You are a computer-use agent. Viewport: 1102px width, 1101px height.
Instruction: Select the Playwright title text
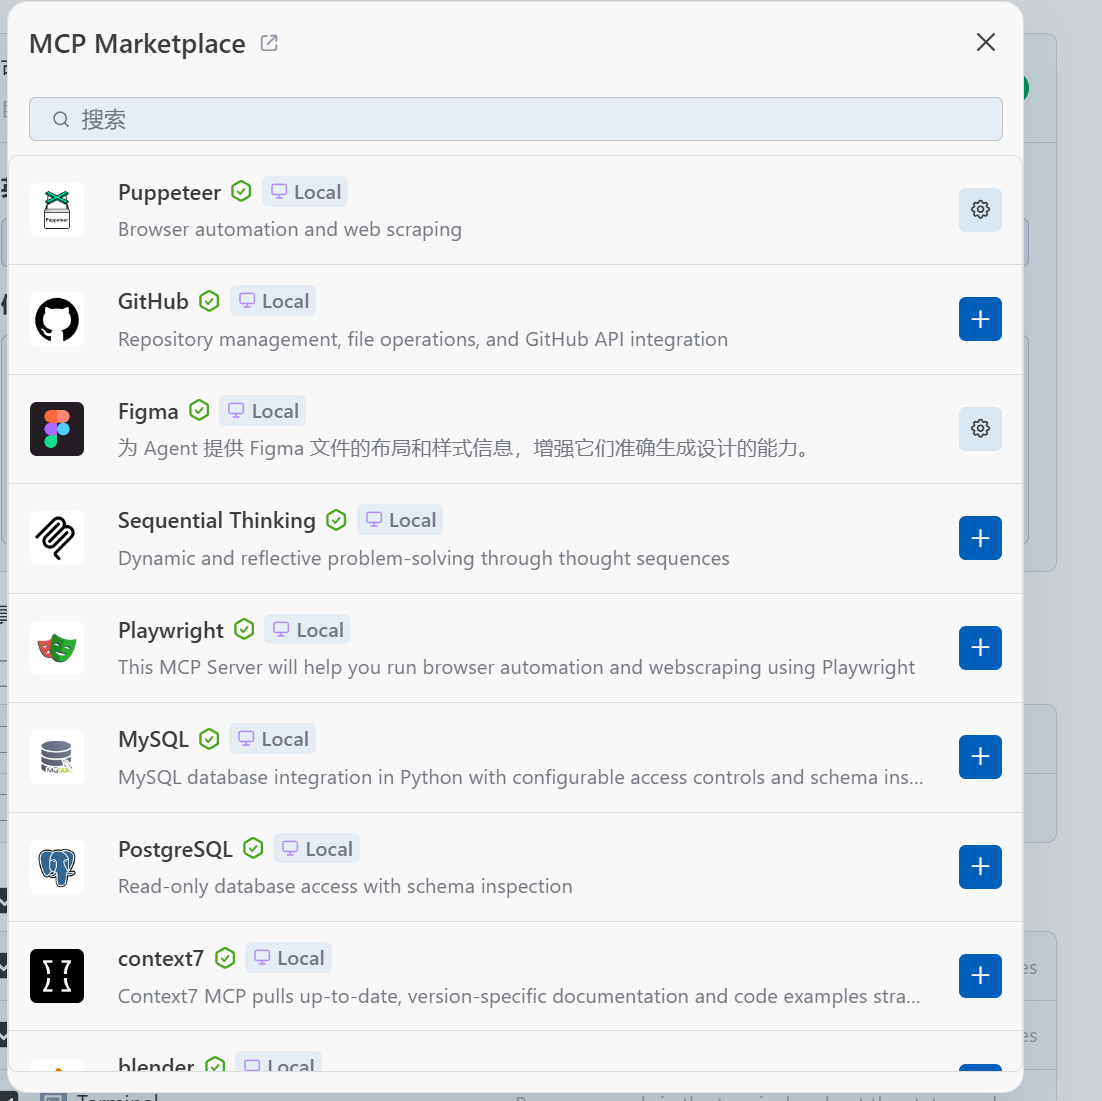click(x=171, y=630)
